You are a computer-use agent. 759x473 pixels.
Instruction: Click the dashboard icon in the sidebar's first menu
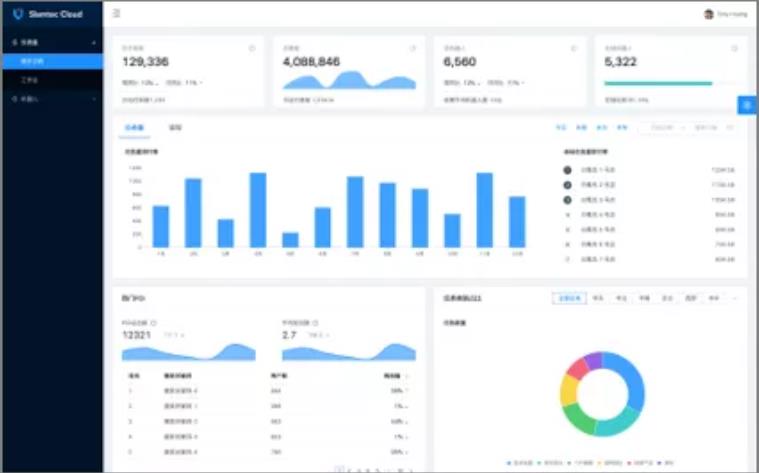point(15,43)
